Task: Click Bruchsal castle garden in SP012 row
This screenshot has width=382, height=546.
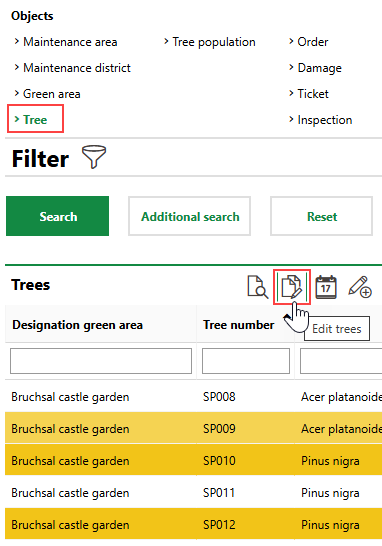Action: [70, 525]
